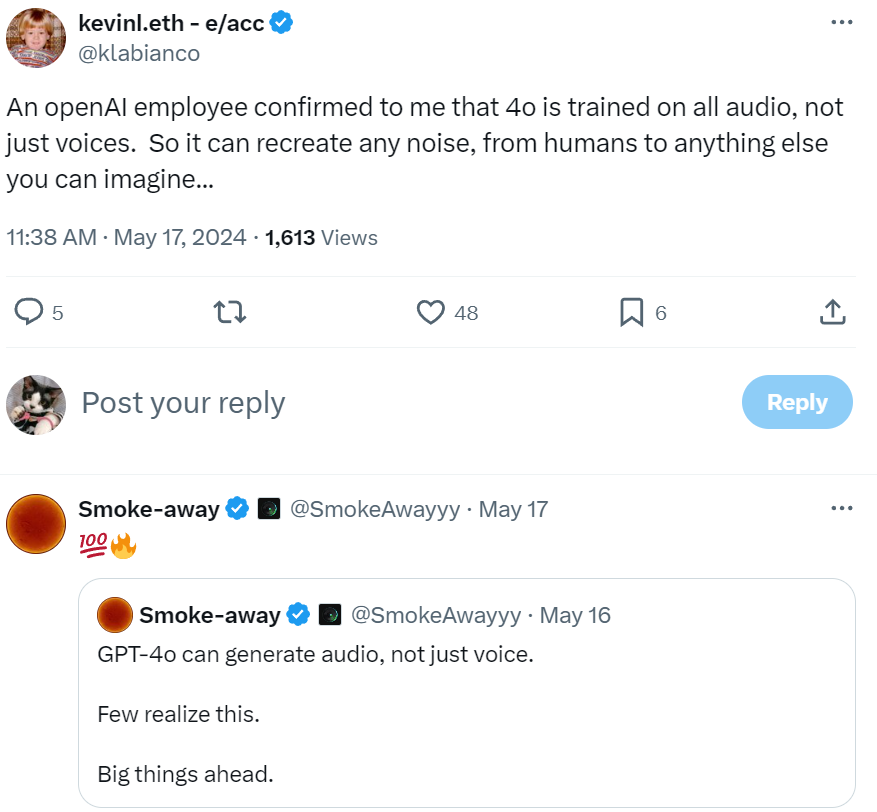Click affiliate badge inside quoted tweet
Image resolution: width=877 pixels, height=812 pixels.
point(330,615)
